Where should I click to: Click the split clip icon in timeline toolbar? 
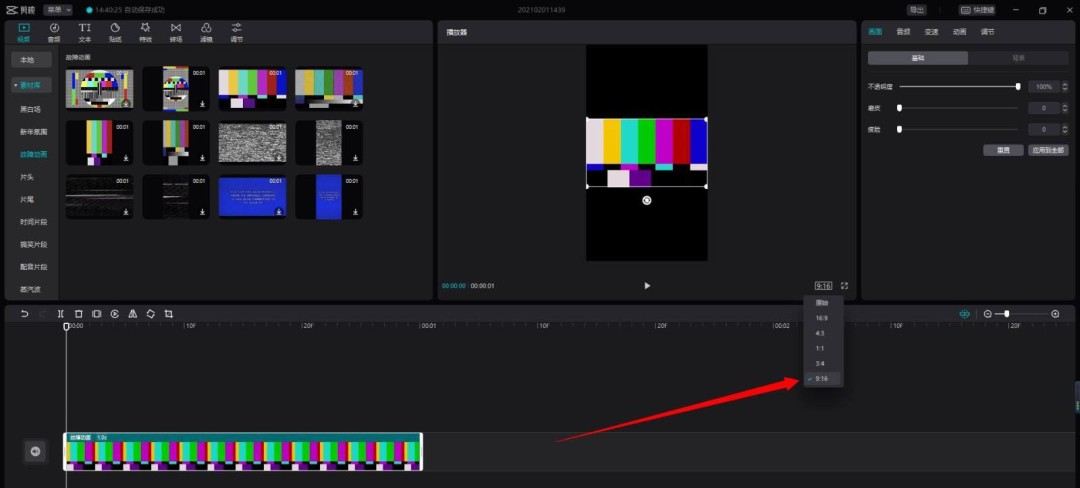point(61,314)
